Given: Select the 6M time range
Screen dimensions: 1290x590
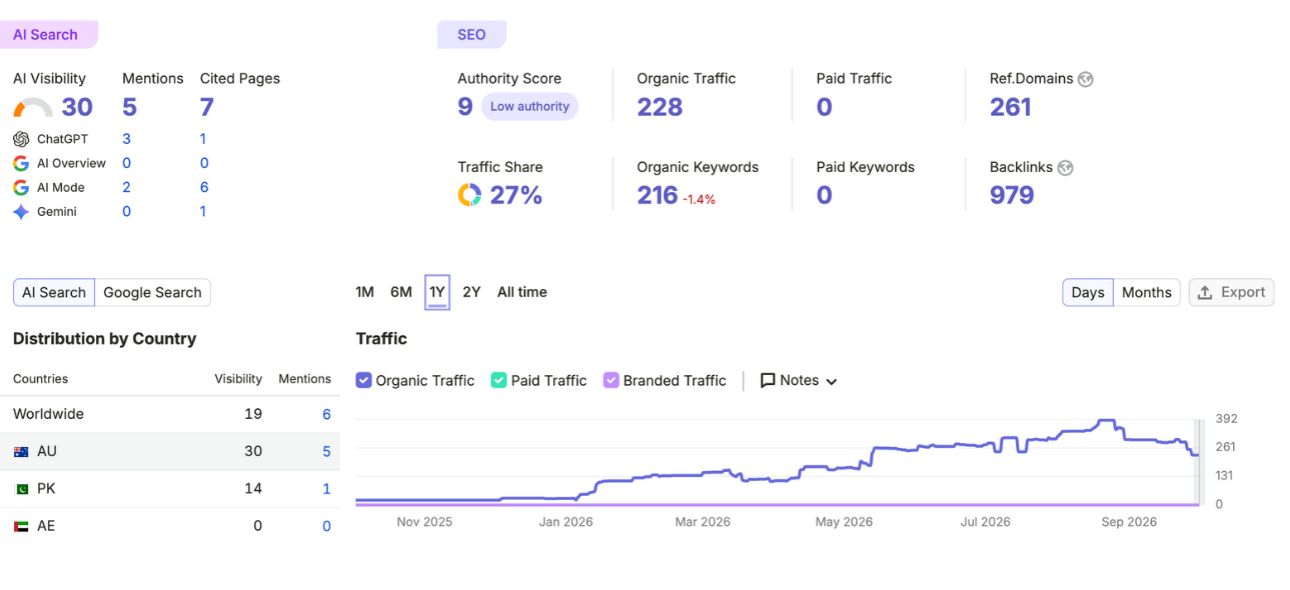Looking at the screenshot, I should (401, 292).
